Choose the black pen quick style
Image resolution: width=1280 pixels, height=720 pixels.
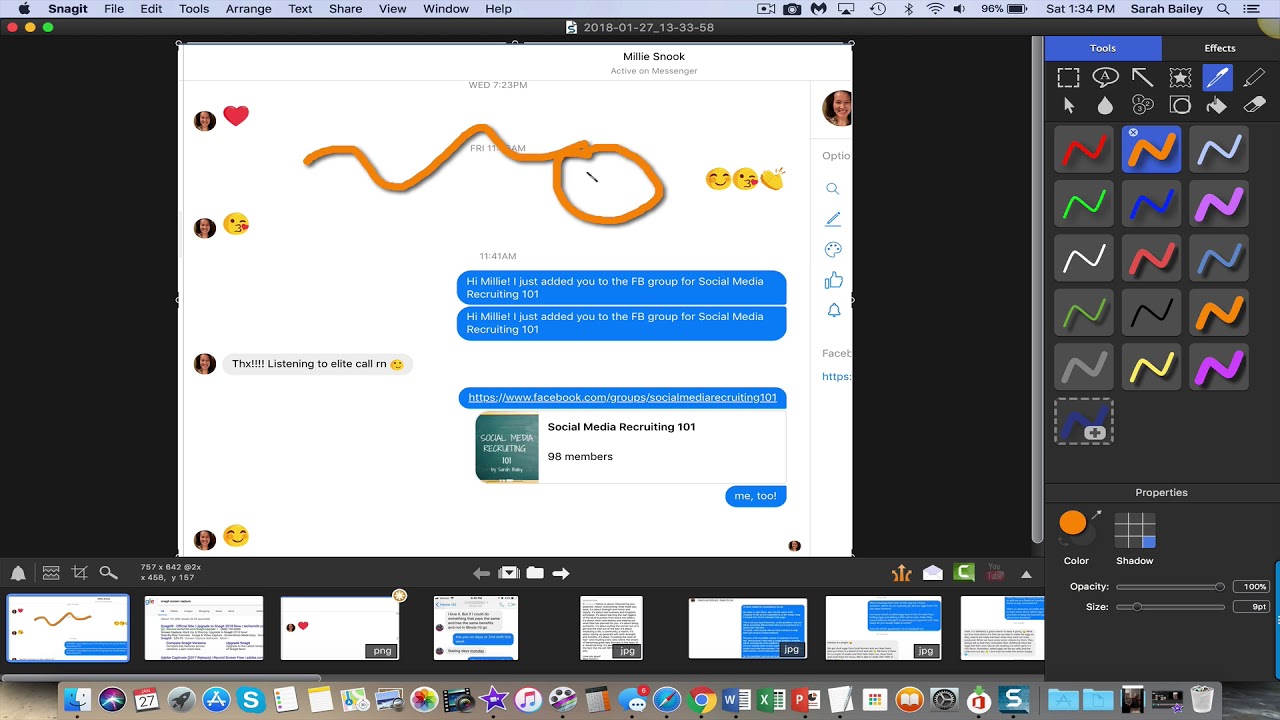pyautogui.click(x=1151, y=313)
